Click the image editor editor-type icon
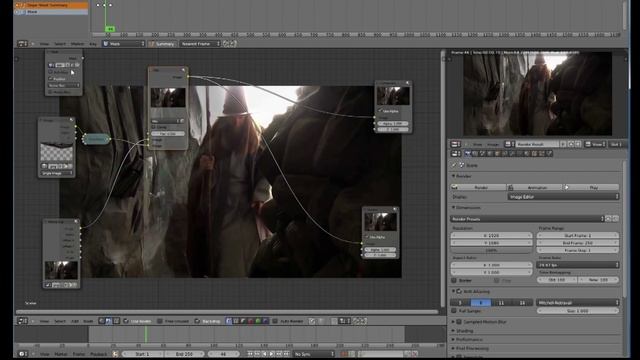Viewport: 640px width, 360px height. [x=456, y=144]
